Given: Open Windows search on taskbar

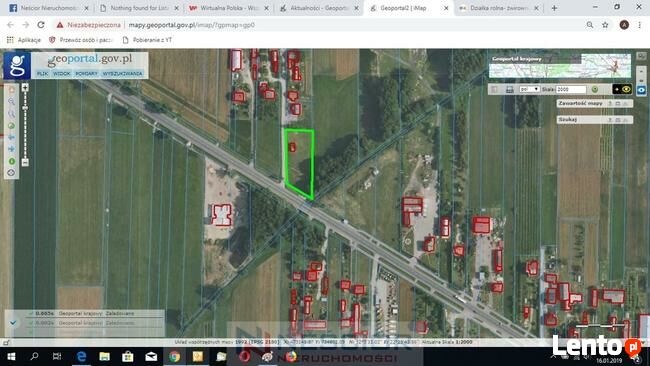Looking at the screenshot, I should tap(34, 356).
